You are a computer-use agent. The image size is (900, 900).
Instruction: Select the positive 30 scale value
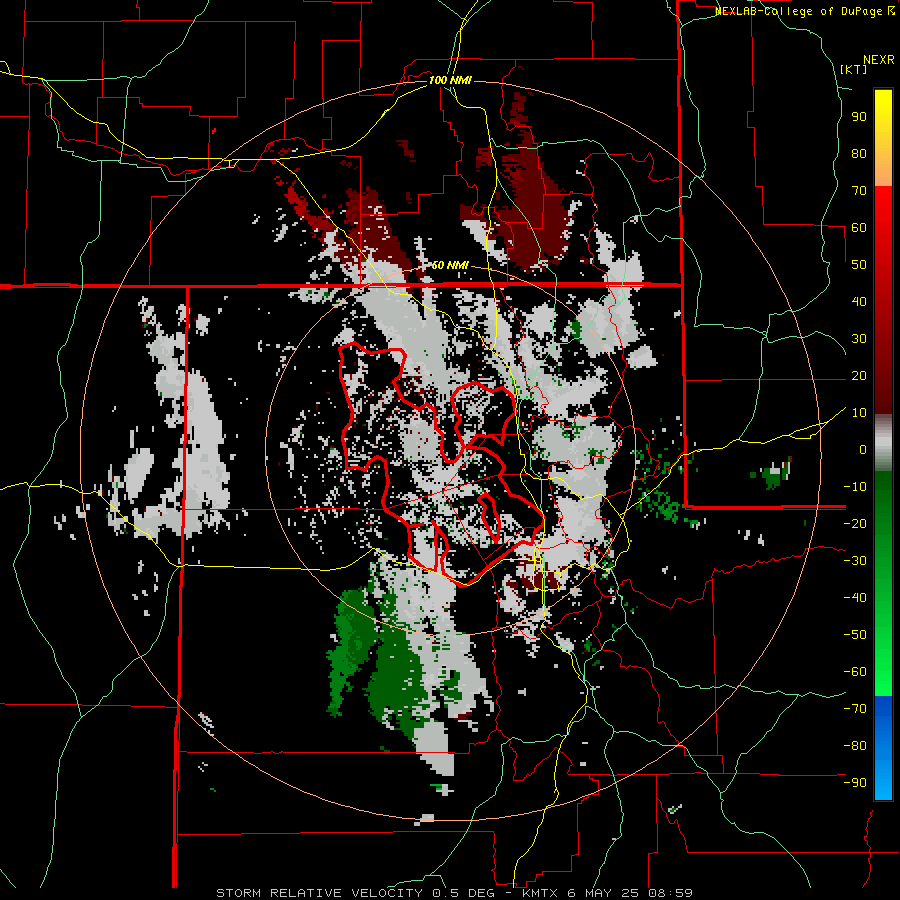tap(859, 339)
